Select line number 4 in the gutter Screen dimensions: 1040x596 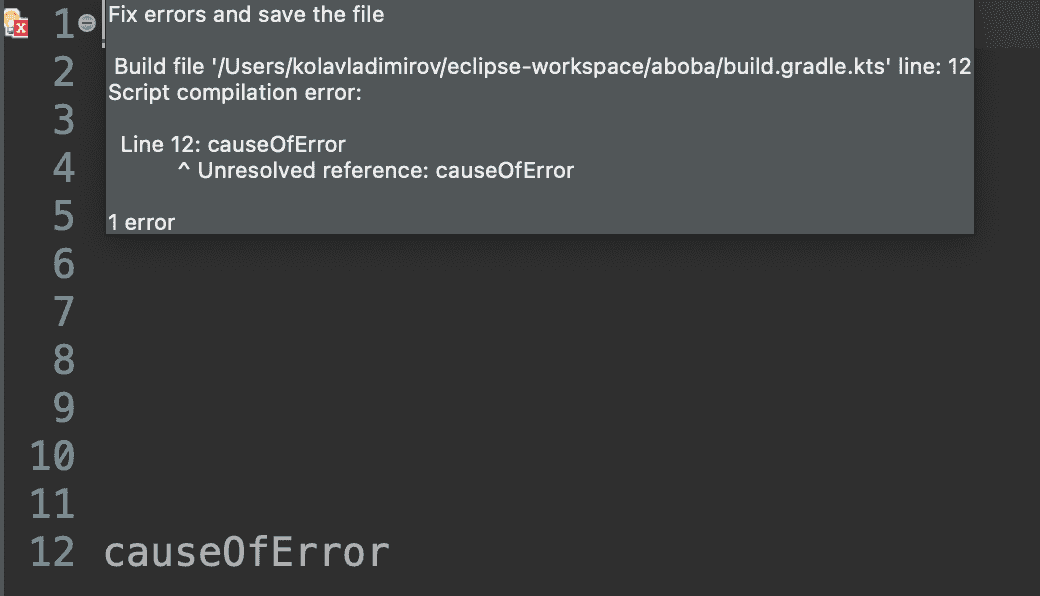point(64,168)
